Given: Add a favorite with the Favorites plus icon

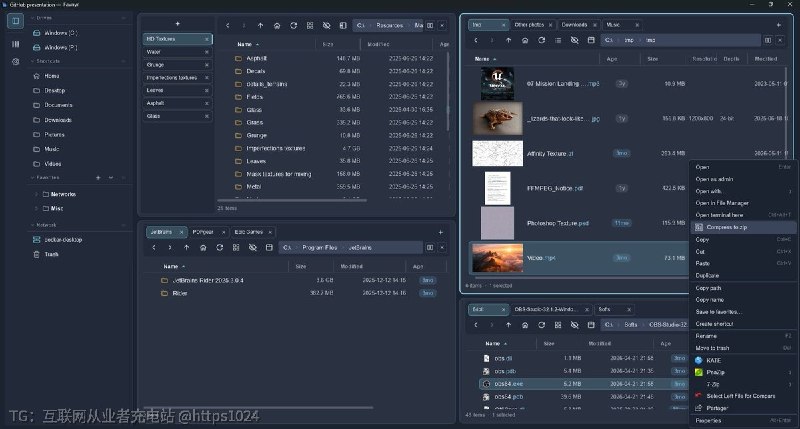Looking at the screenshot, I should (98, 178).
